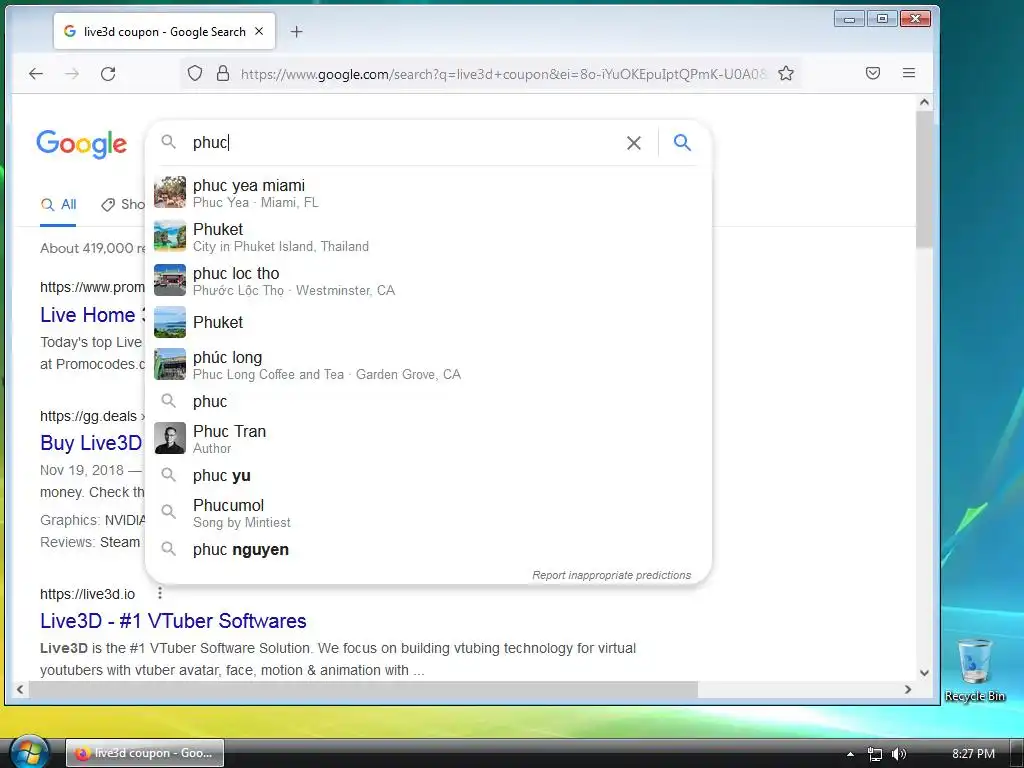Viewport: 1024px width, 768px height.
Task: Reload the current page
Action: point(108,74)
